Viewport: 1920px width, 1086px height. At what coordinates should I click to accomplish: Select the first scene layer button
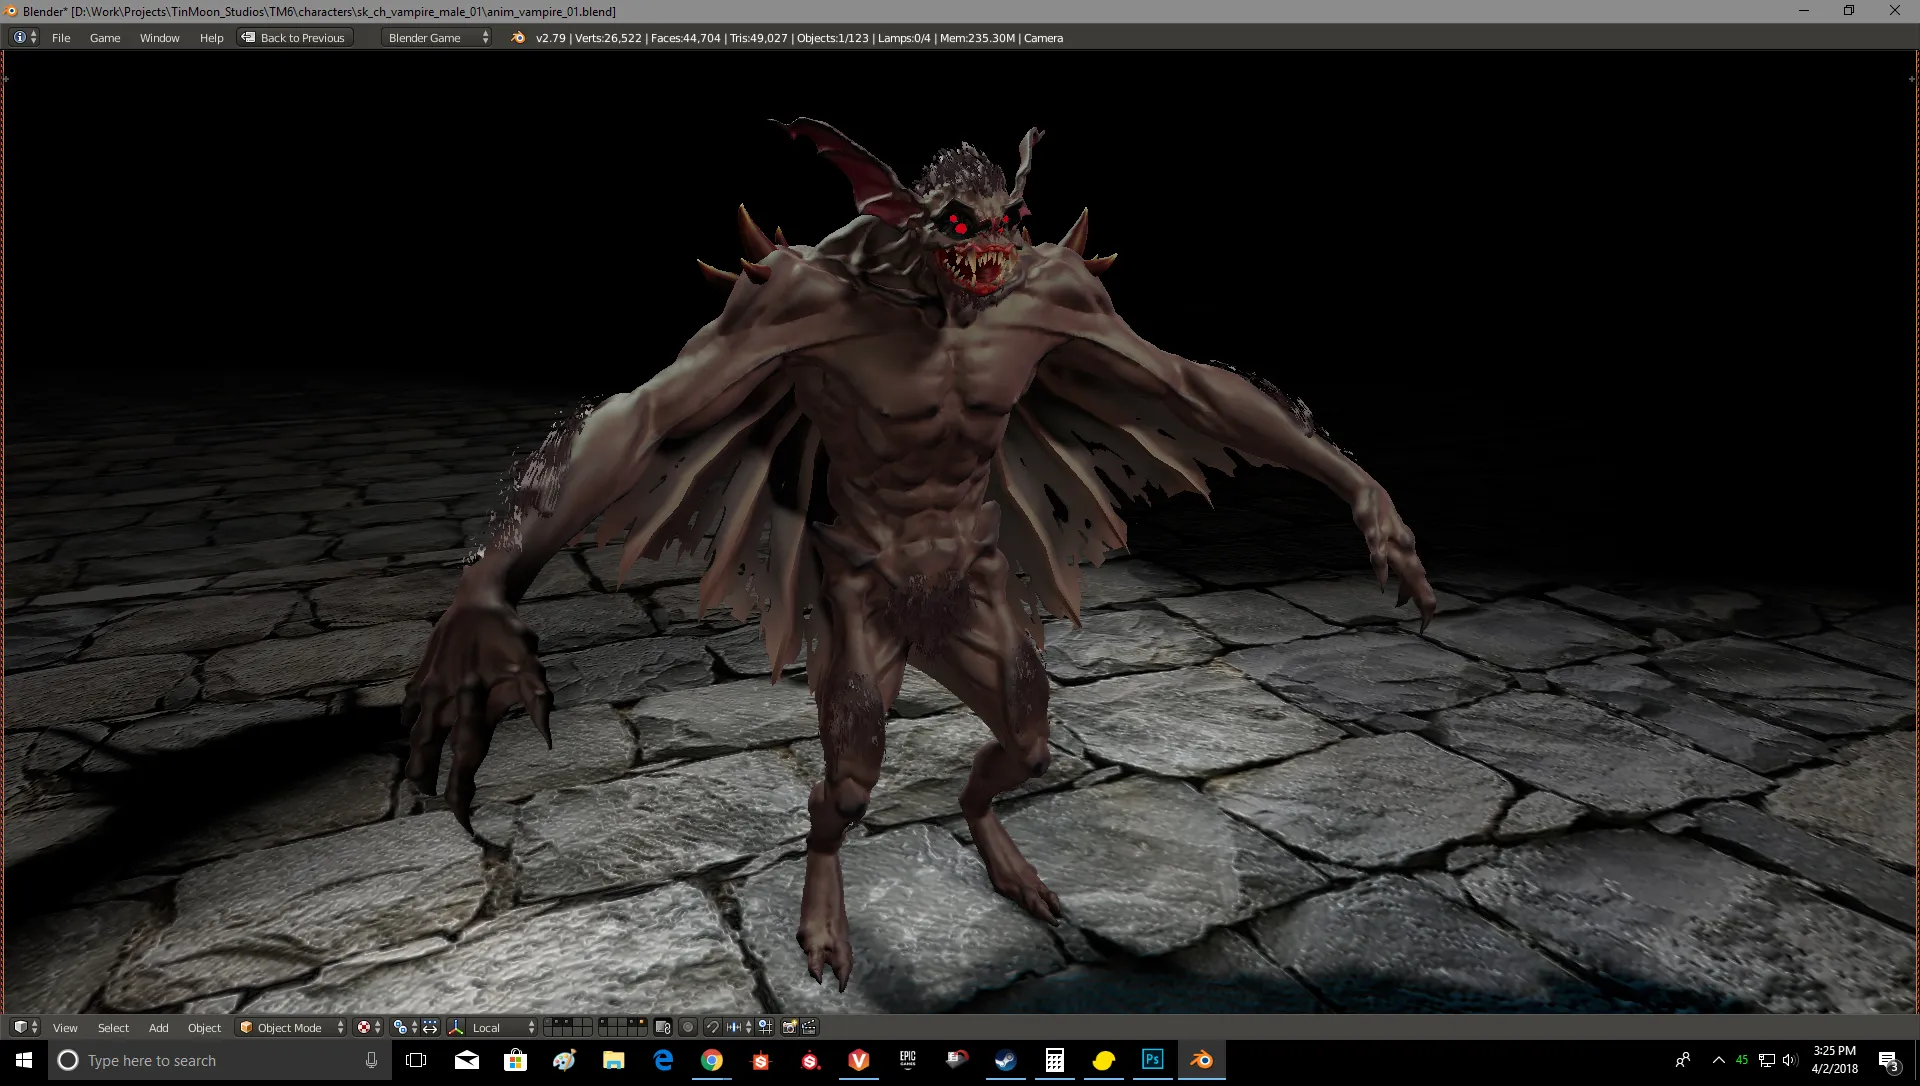pos(548,1022)
